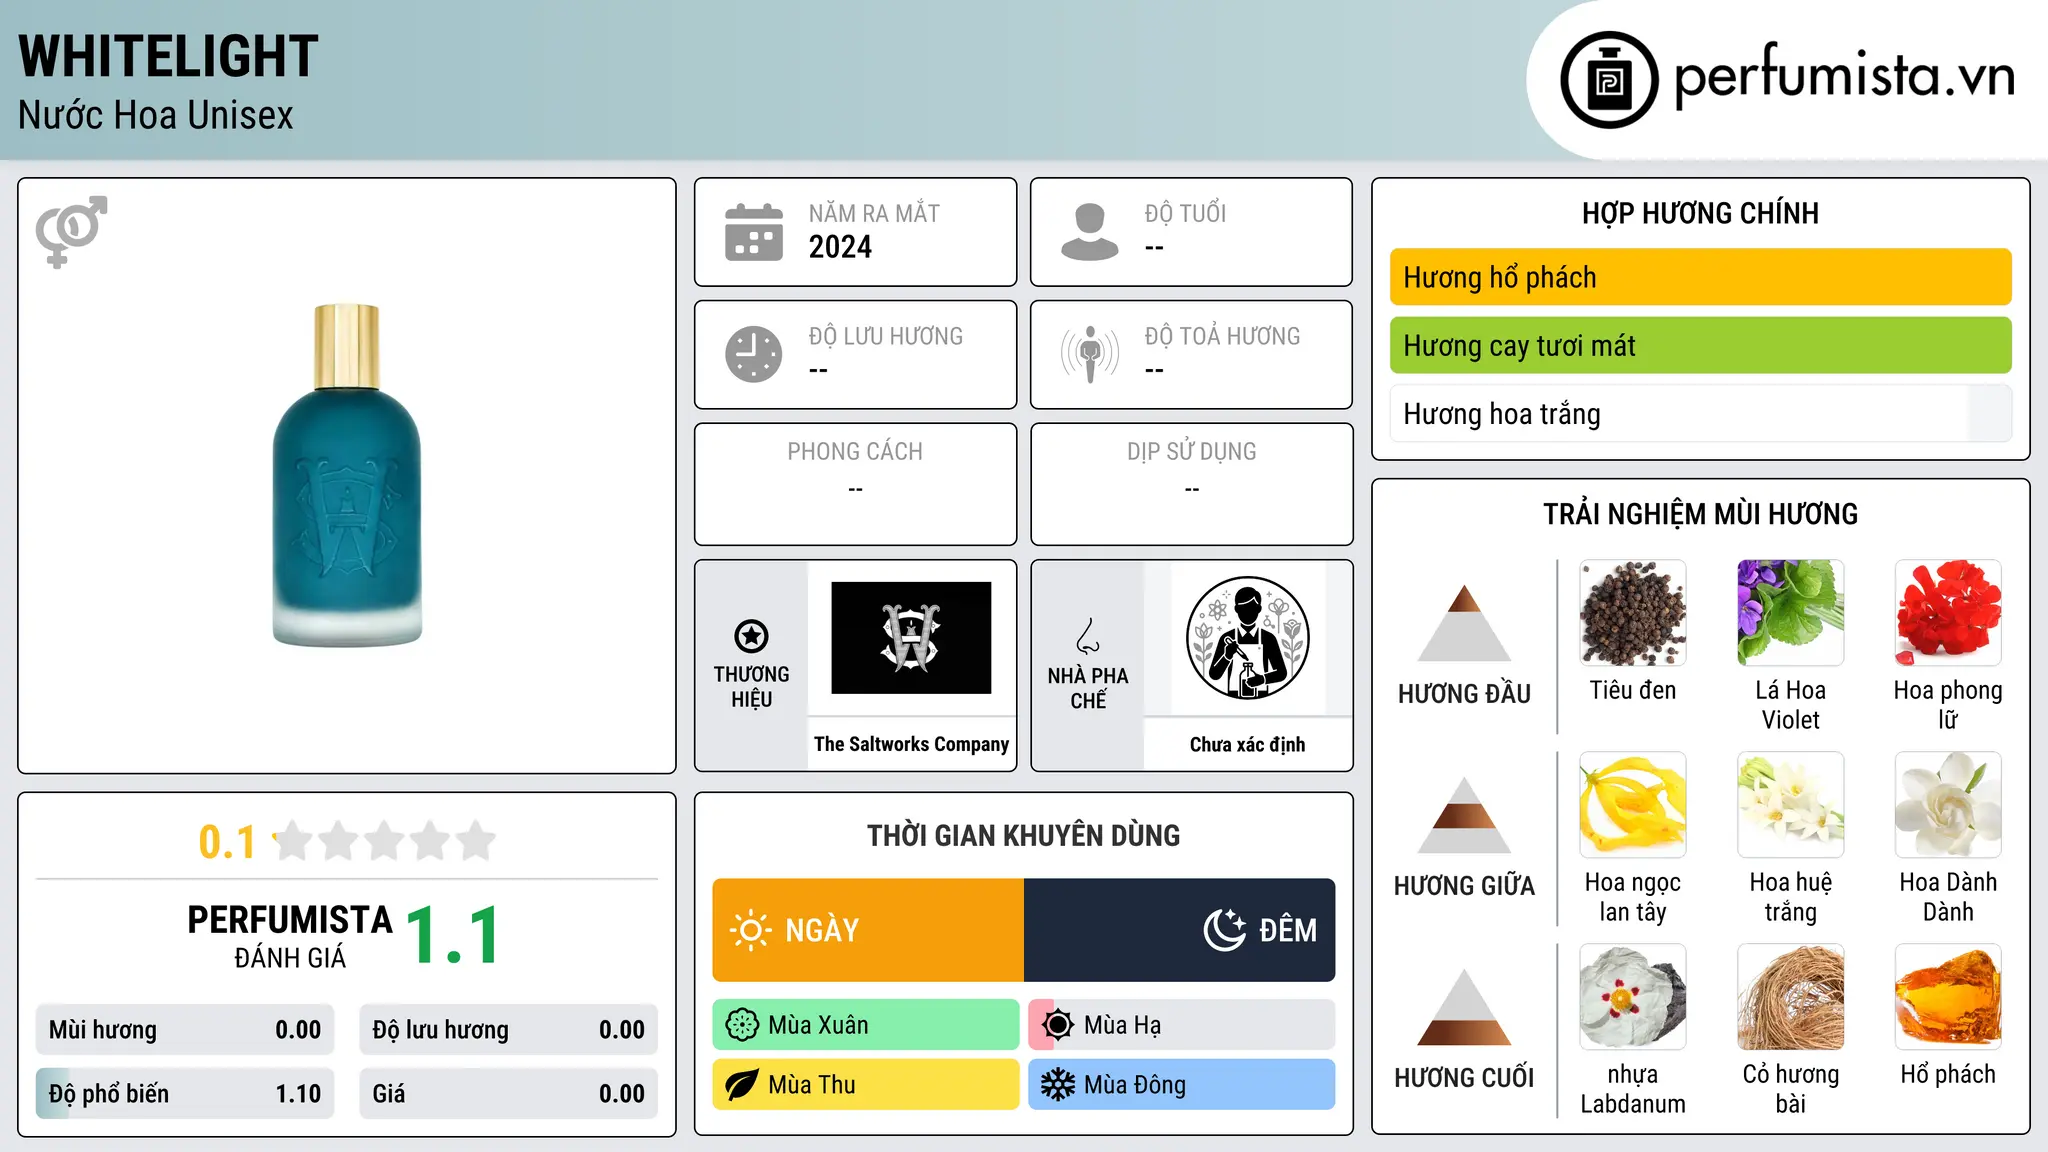Click the Hương hoa trắng accord bar

click(1700, 414)
